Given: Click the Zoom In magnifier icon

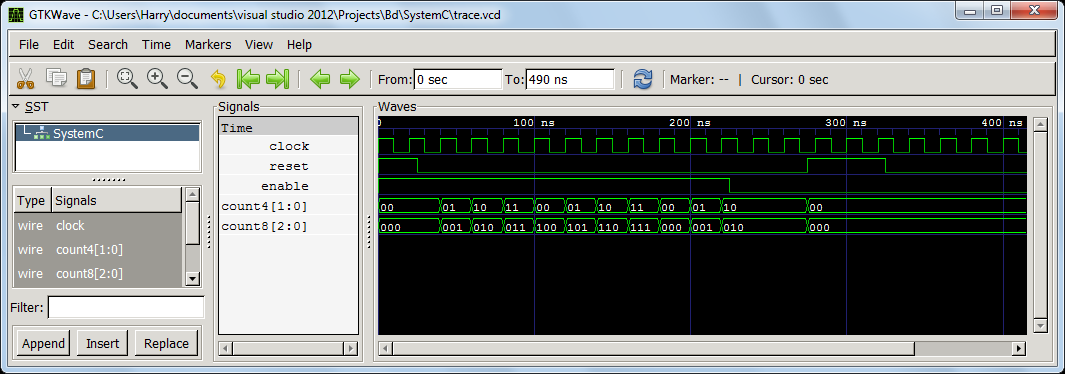Looking at the screenshot, I should coord(158,79).
